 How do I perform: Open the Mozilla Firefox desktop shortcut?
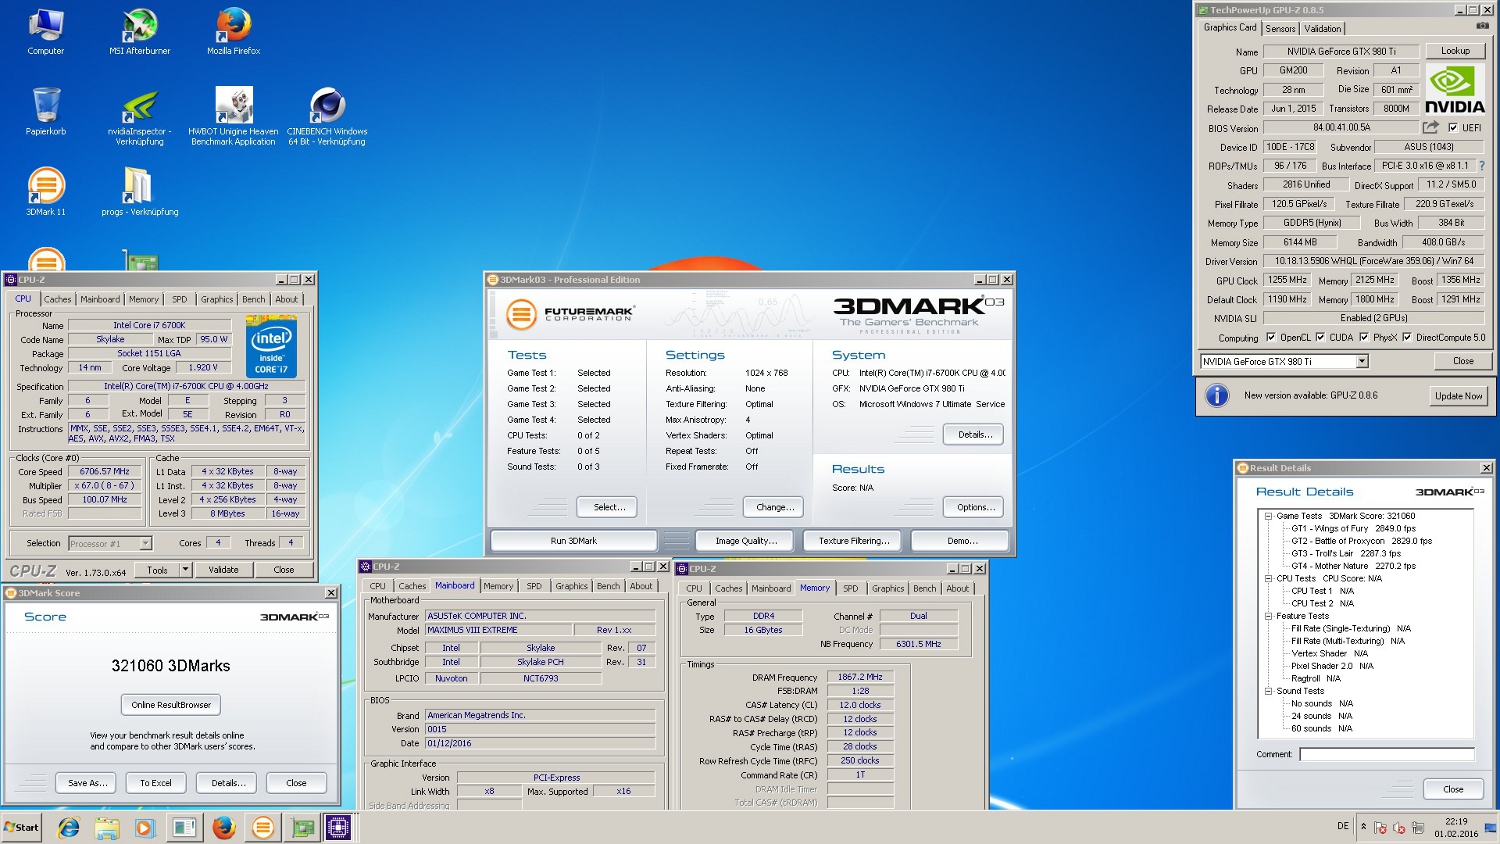tap(234, 31)
